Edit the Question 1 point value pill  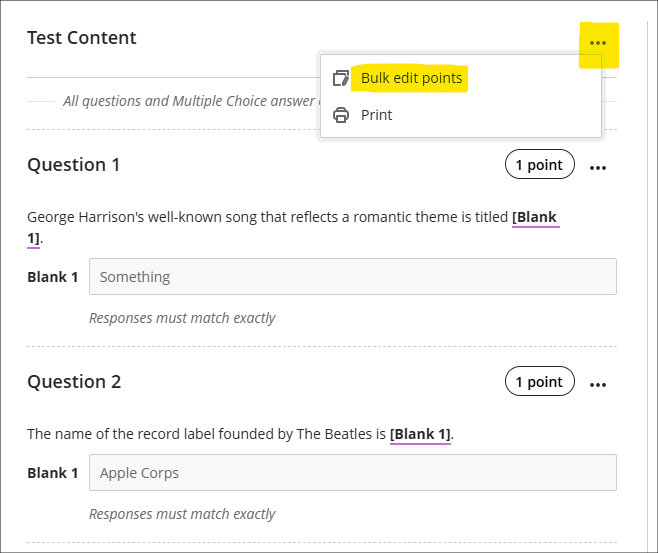click(x=539, y=165)
